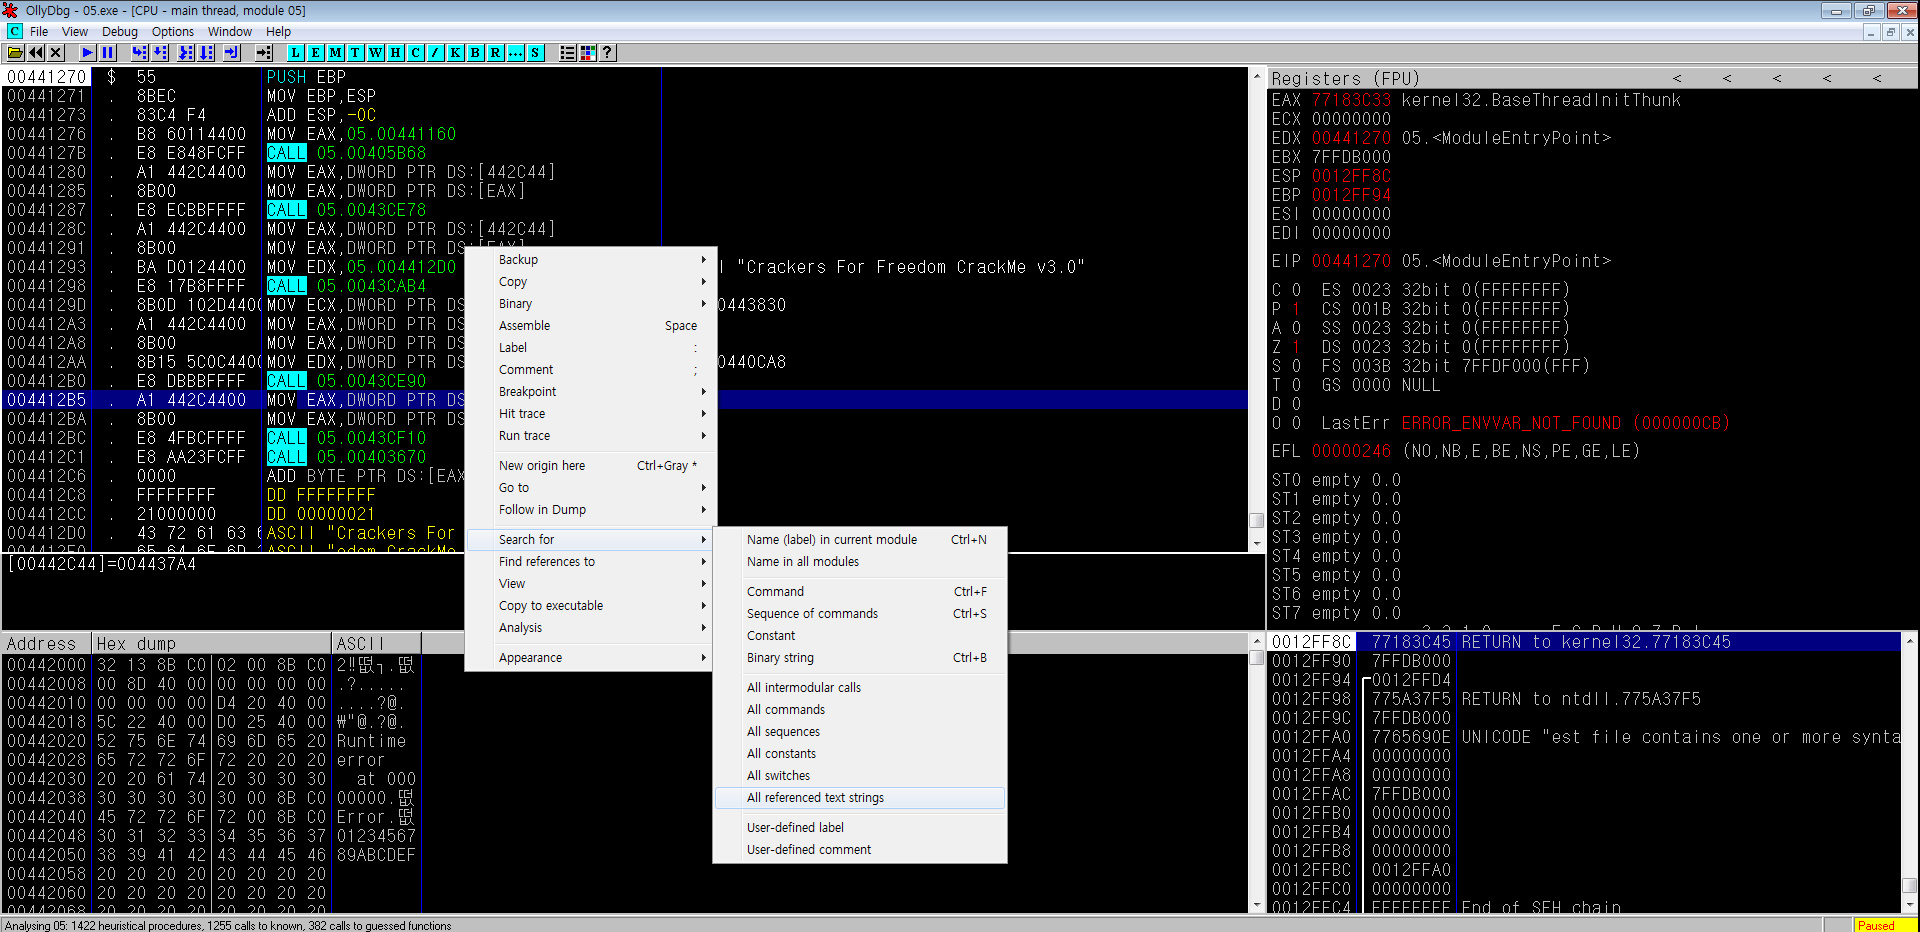Click the Restart program rewind icon
The image size is (1920, 932).
(36, 53)
